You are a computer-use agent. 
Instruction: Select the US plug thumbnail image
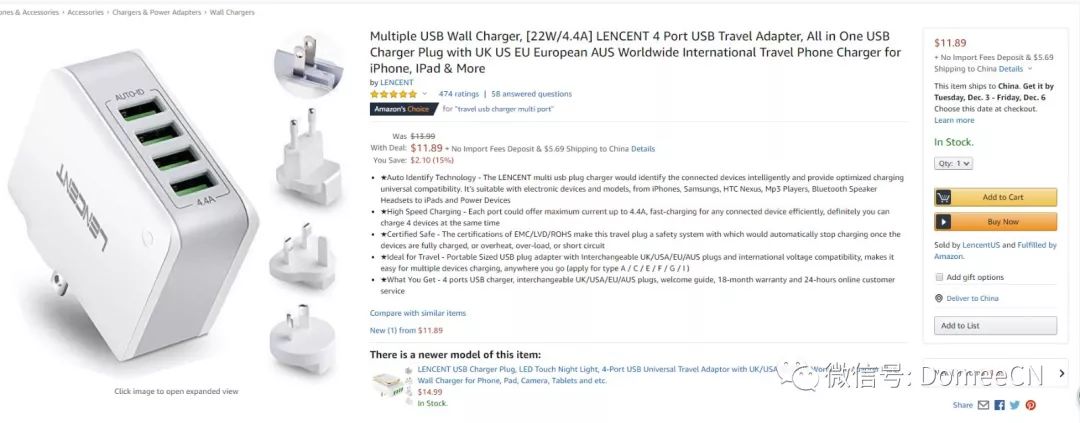coord(307,66)
